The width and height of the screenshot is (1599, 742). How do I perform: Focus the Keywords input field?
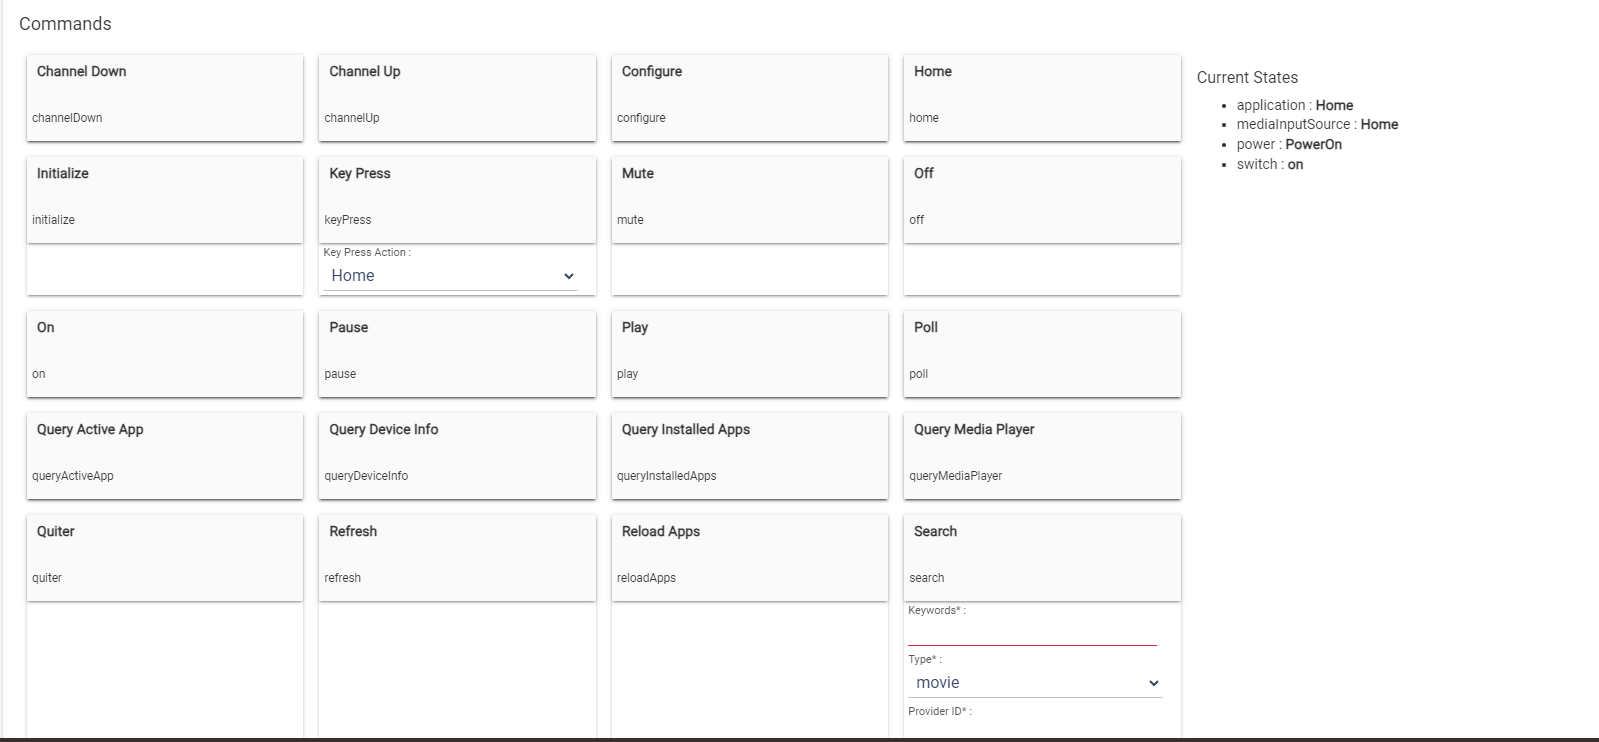[1031, 633]
